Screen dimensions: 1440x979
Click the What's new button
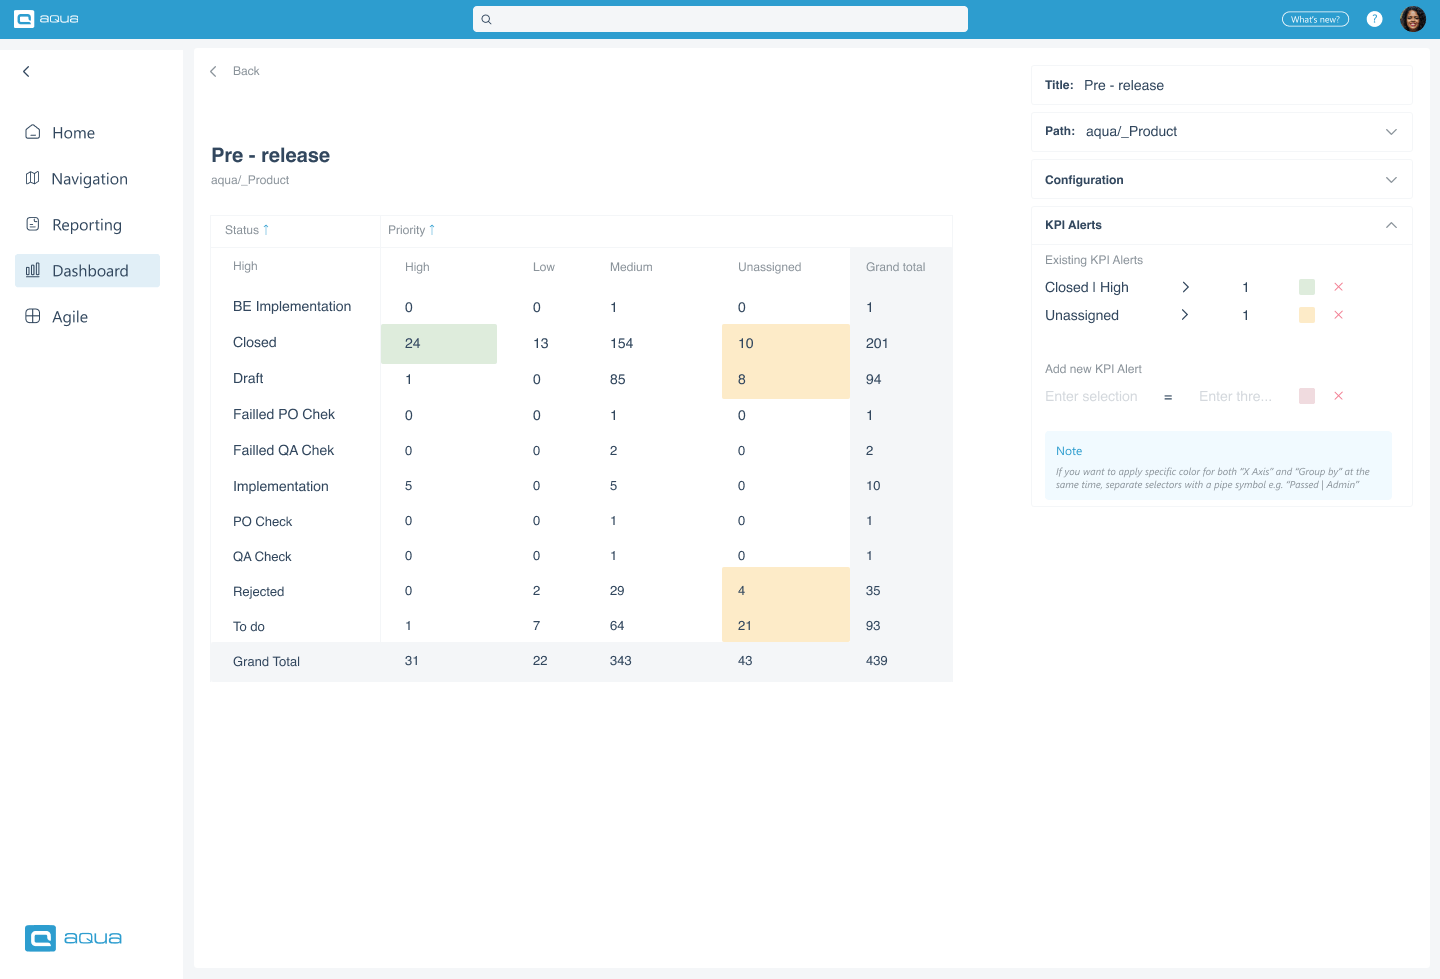[x=1315, y=18]
